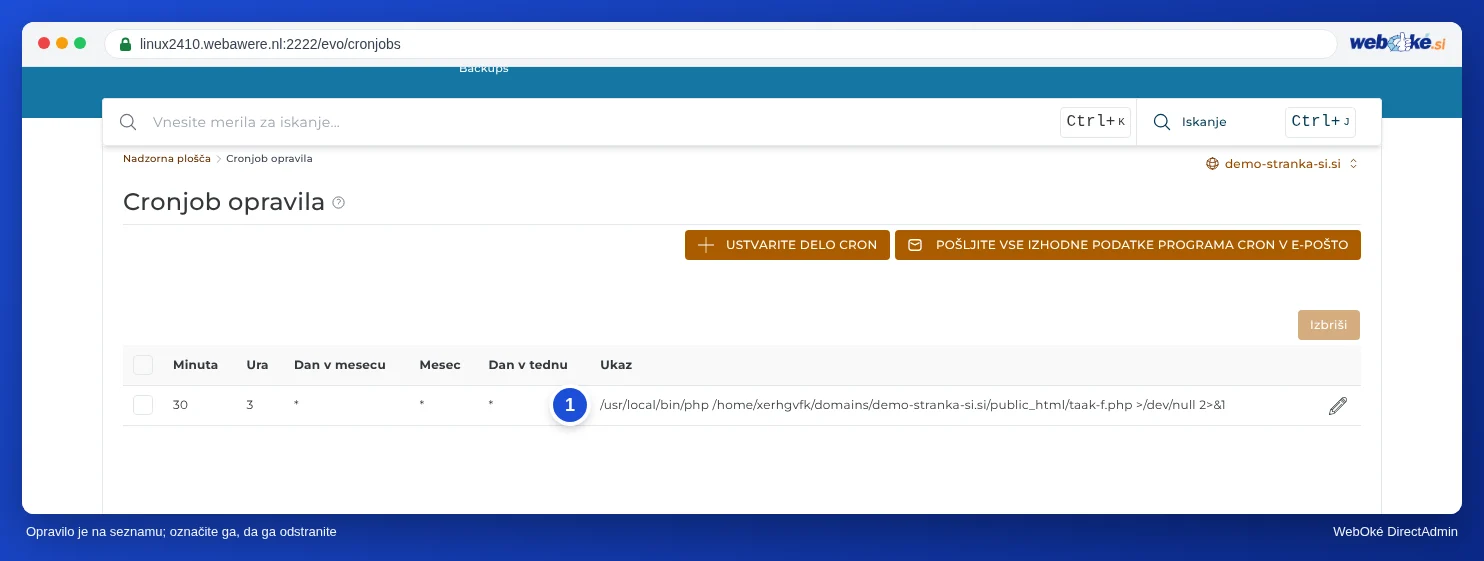Click USTVARITE DELO CRON button
This screenshot has height=561, width=1484.
[x=787, y=245]
